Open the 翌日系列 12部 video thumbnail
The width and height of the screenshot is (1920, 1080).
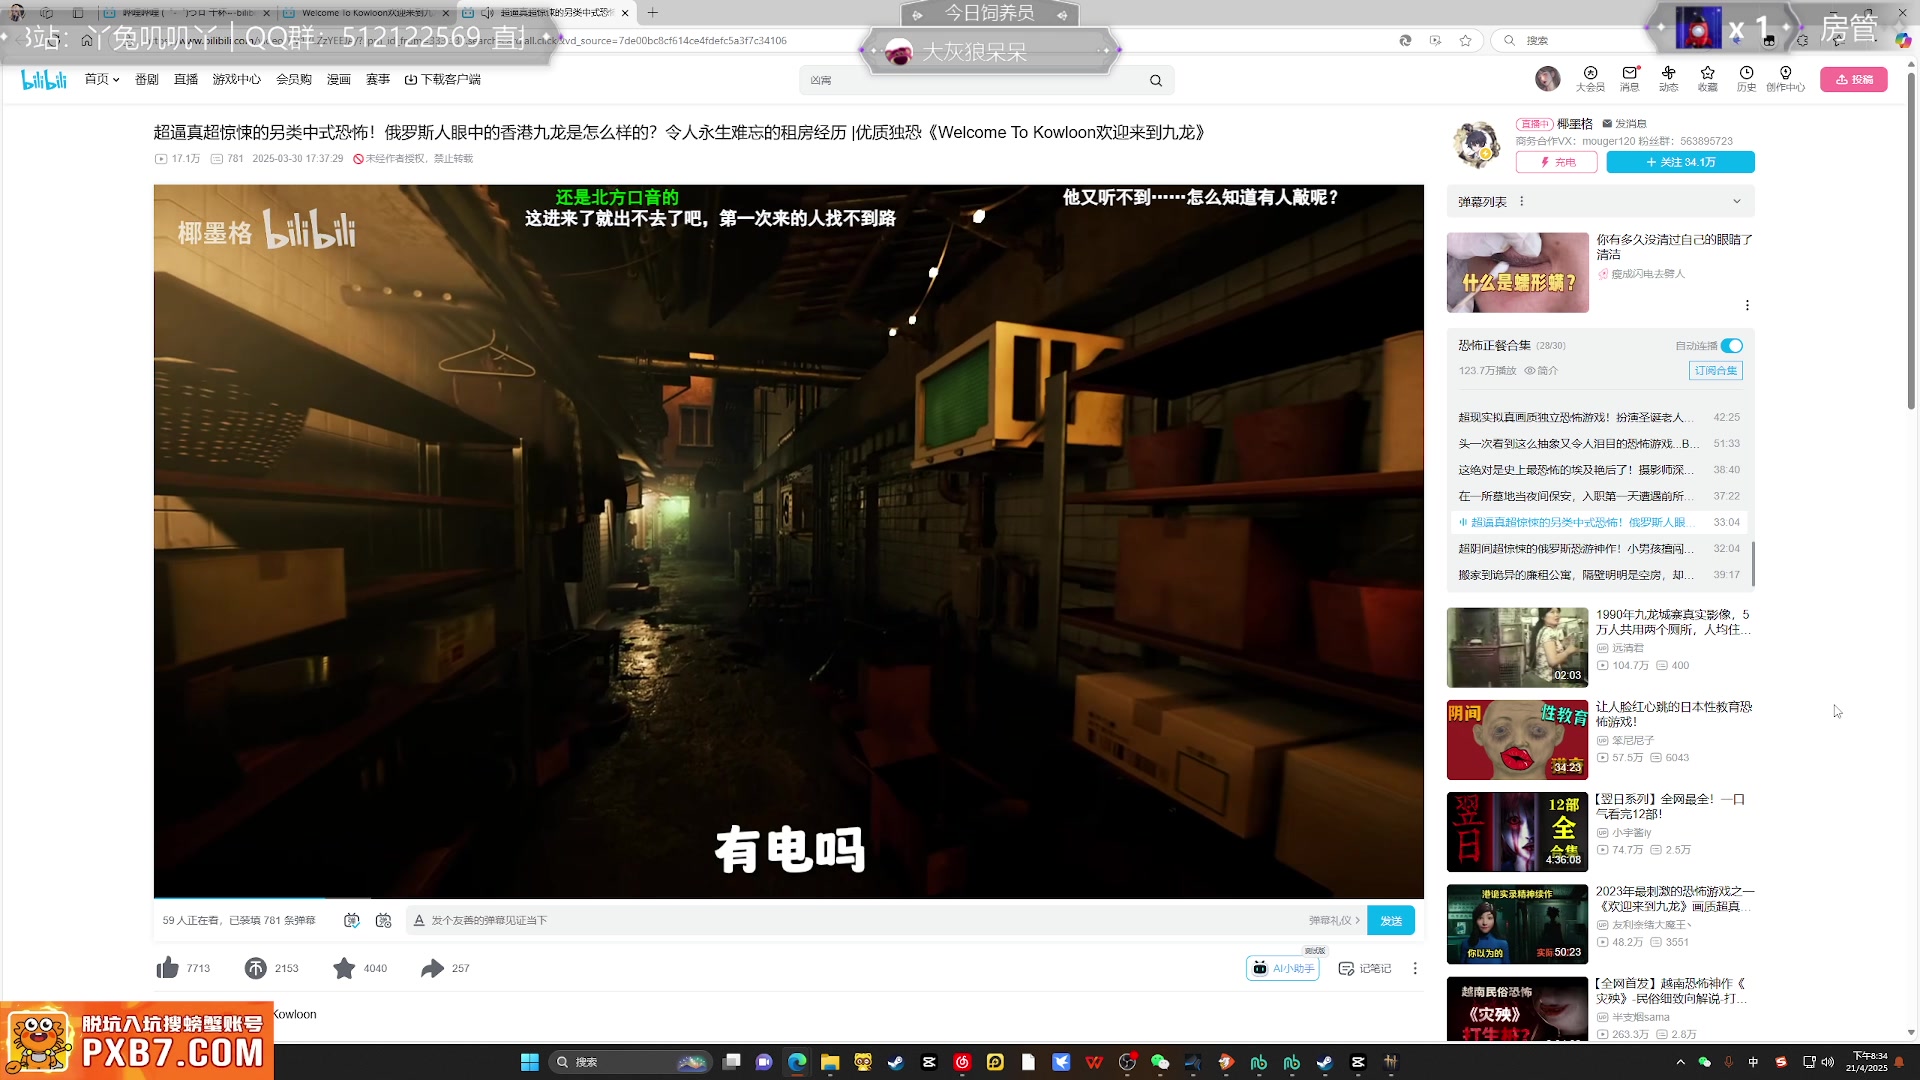tap(1517, 832)
